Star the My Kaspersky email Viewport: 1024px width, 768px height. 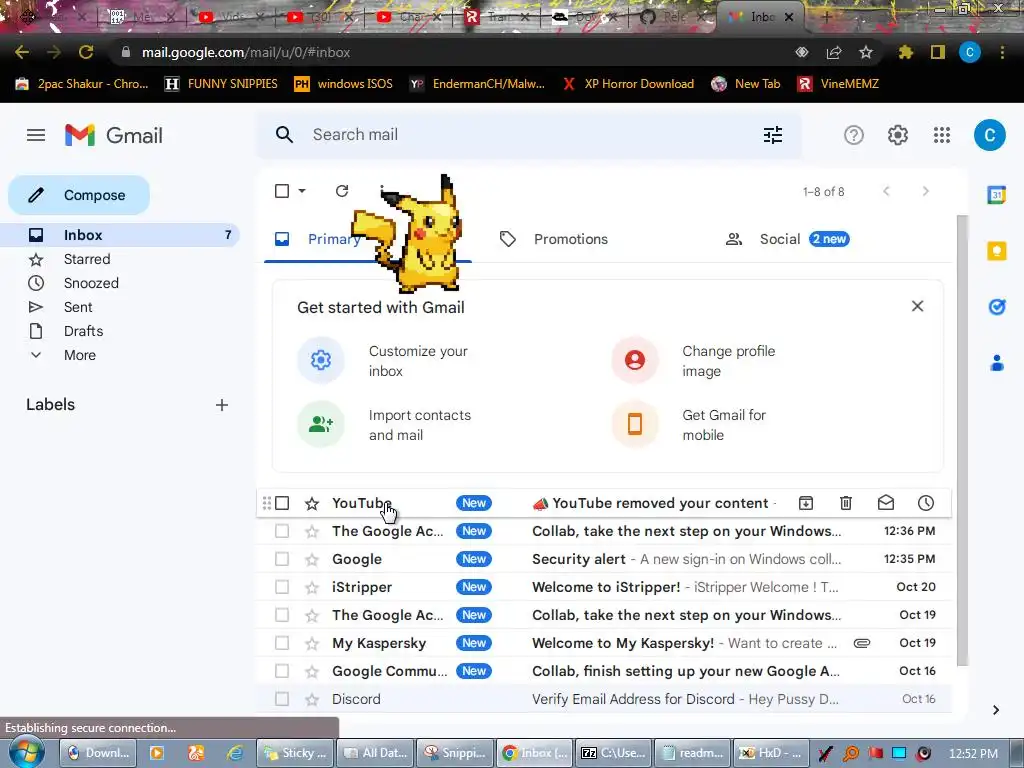coord(312,643)
